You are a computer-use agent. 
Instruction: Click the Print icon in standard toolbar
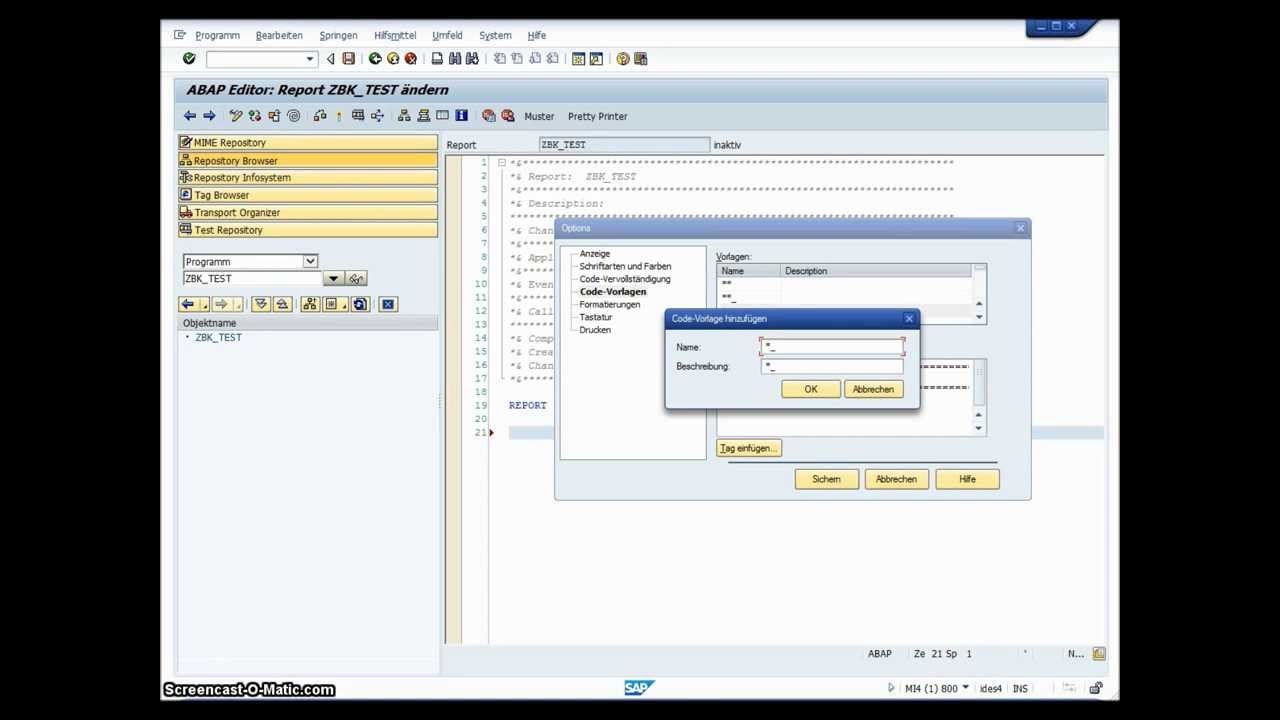click(x=437, y=59)
